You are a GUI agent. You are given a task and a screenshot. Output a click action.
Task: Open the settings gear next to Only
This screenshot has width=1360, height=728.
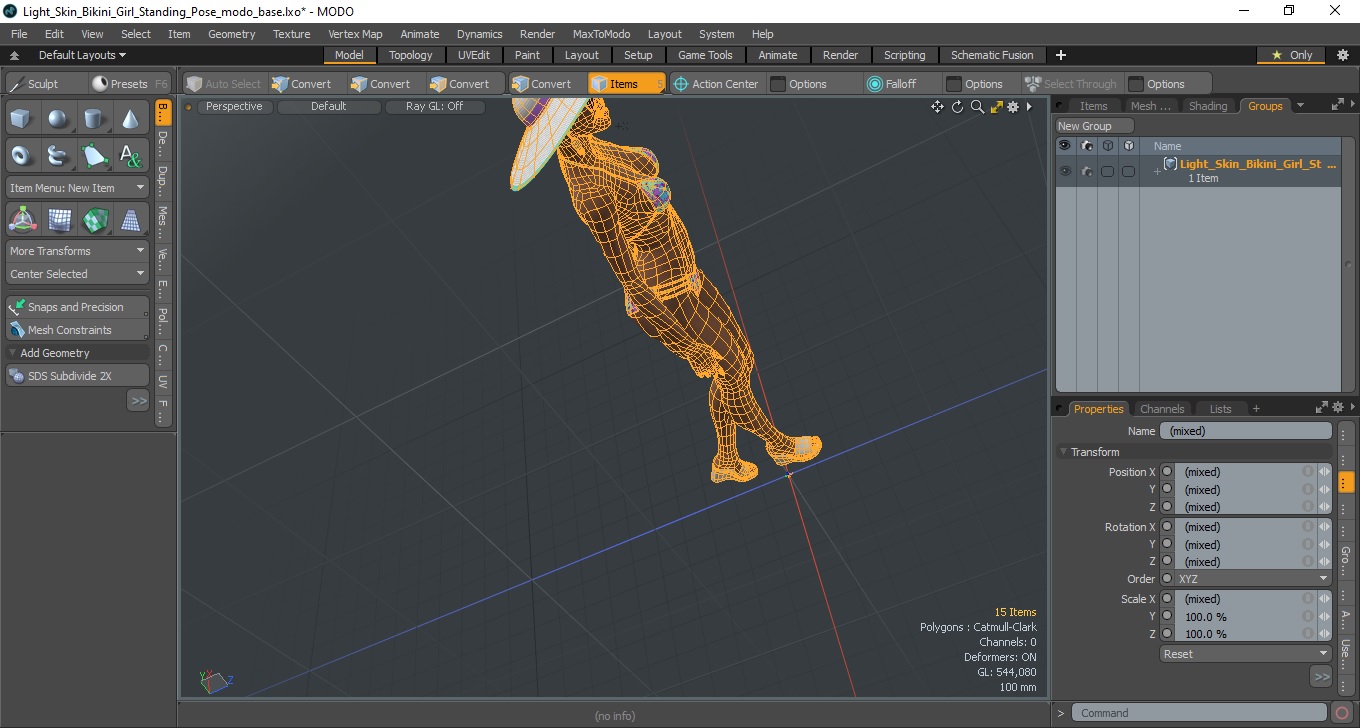1342,55
